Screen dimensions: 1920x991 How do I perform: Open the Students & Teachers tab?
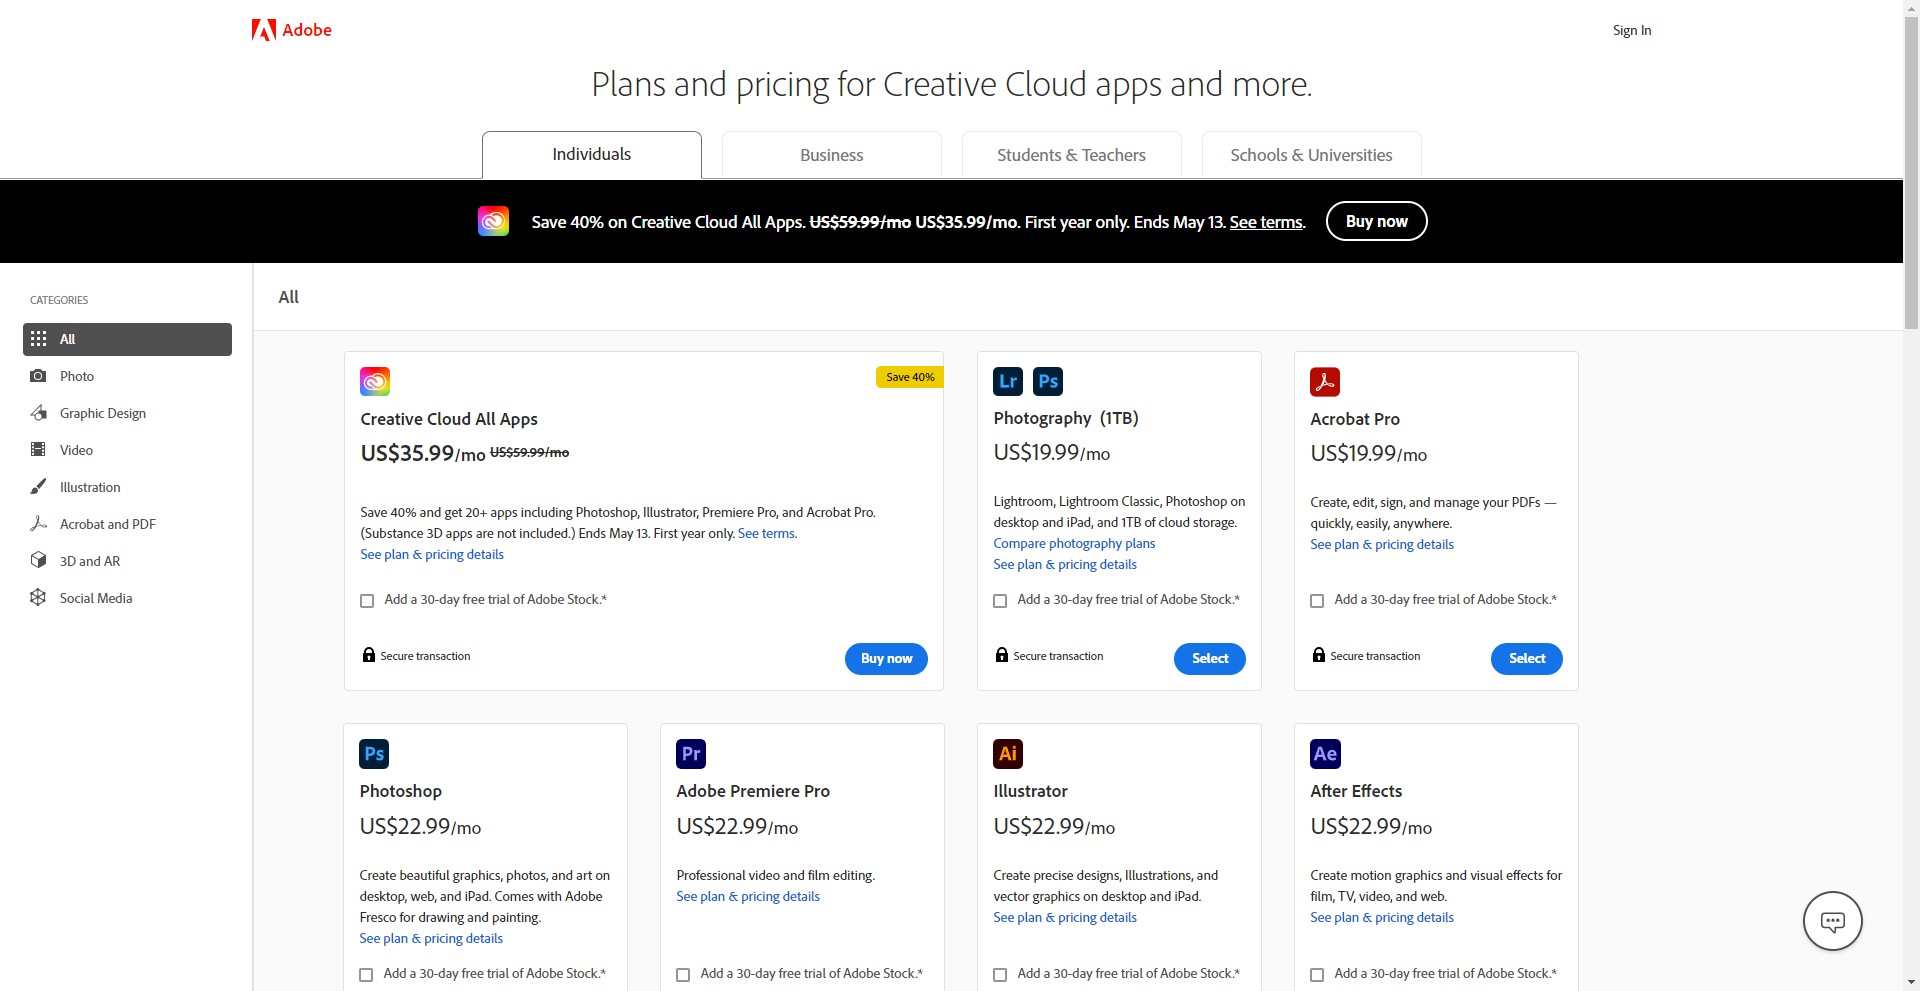click(x=1071, y=155)
